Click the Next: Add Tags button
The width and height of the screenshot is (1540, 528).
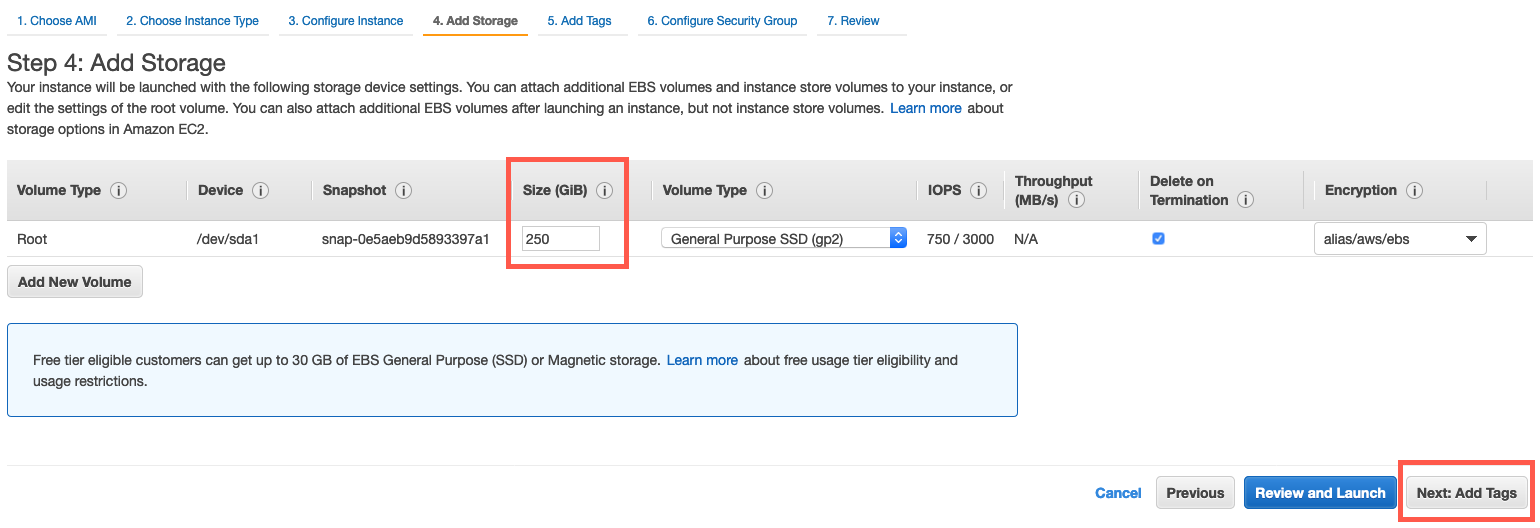pos(1466,493)
